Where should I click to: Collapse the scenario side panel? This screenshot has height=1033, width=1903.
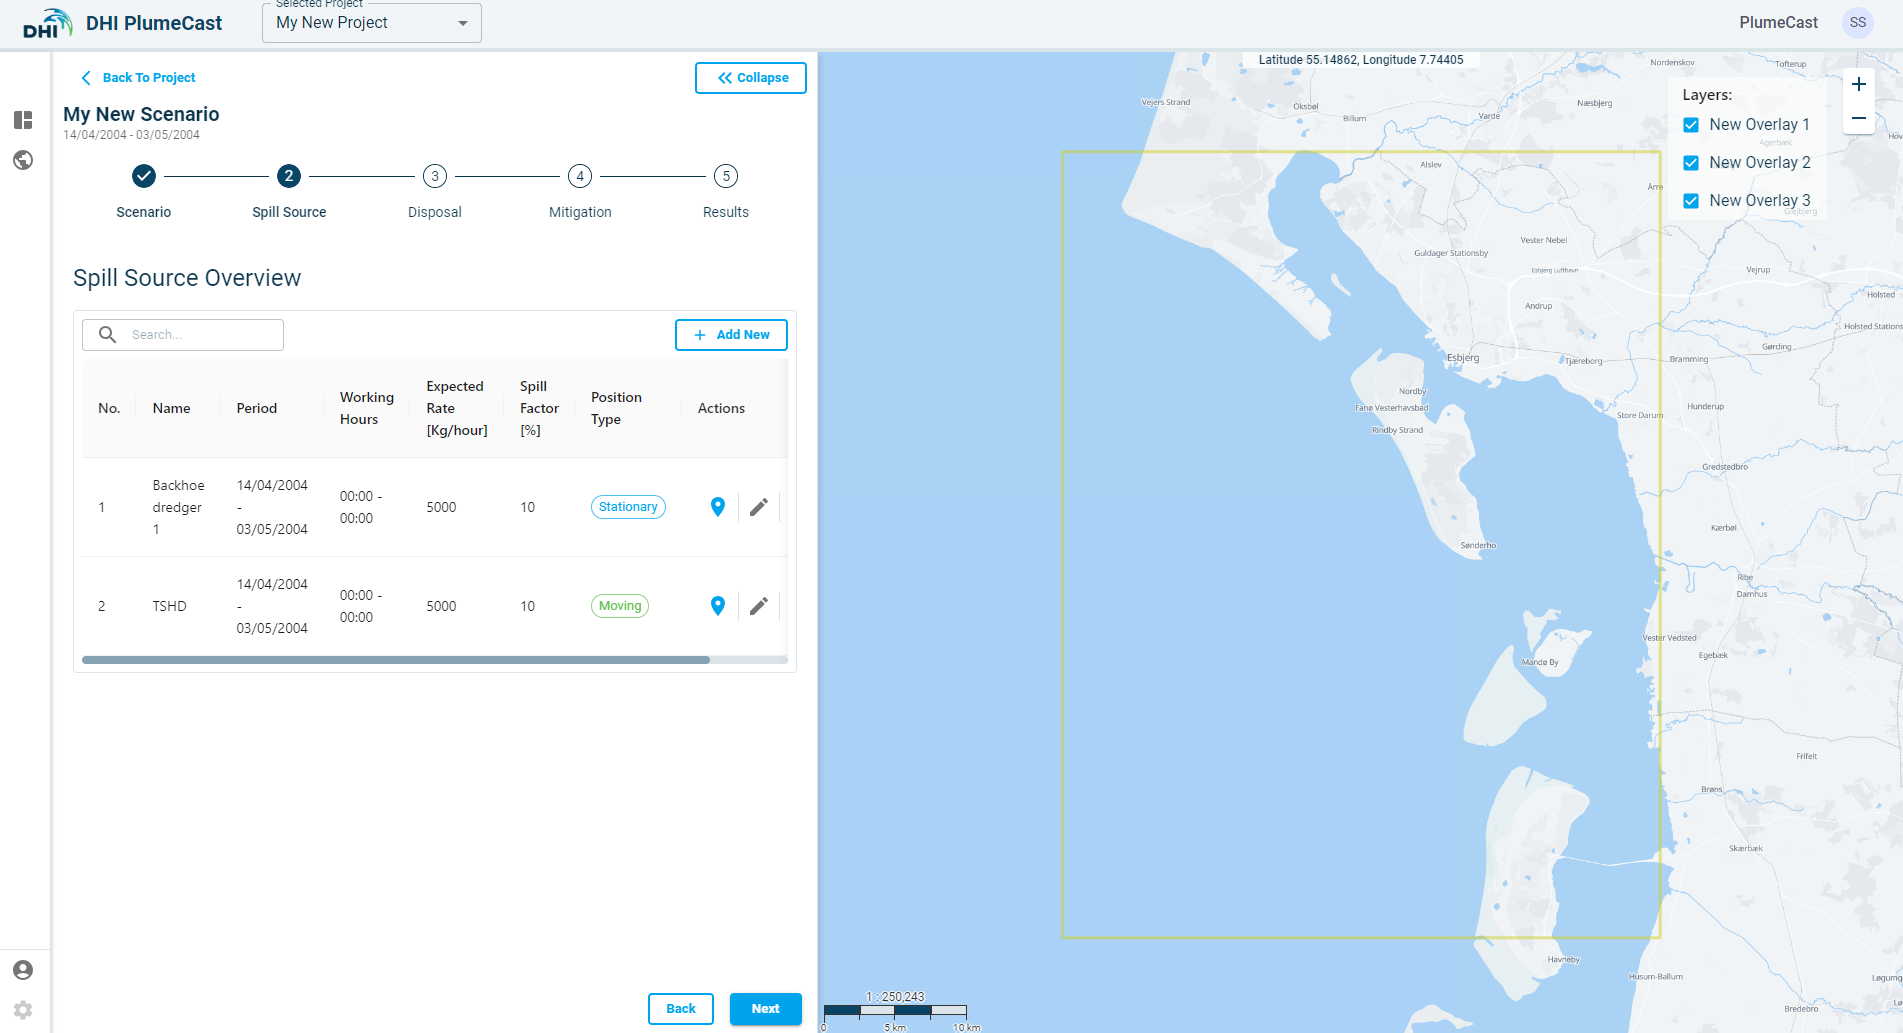pyautogui.click(x=751, y=78)
